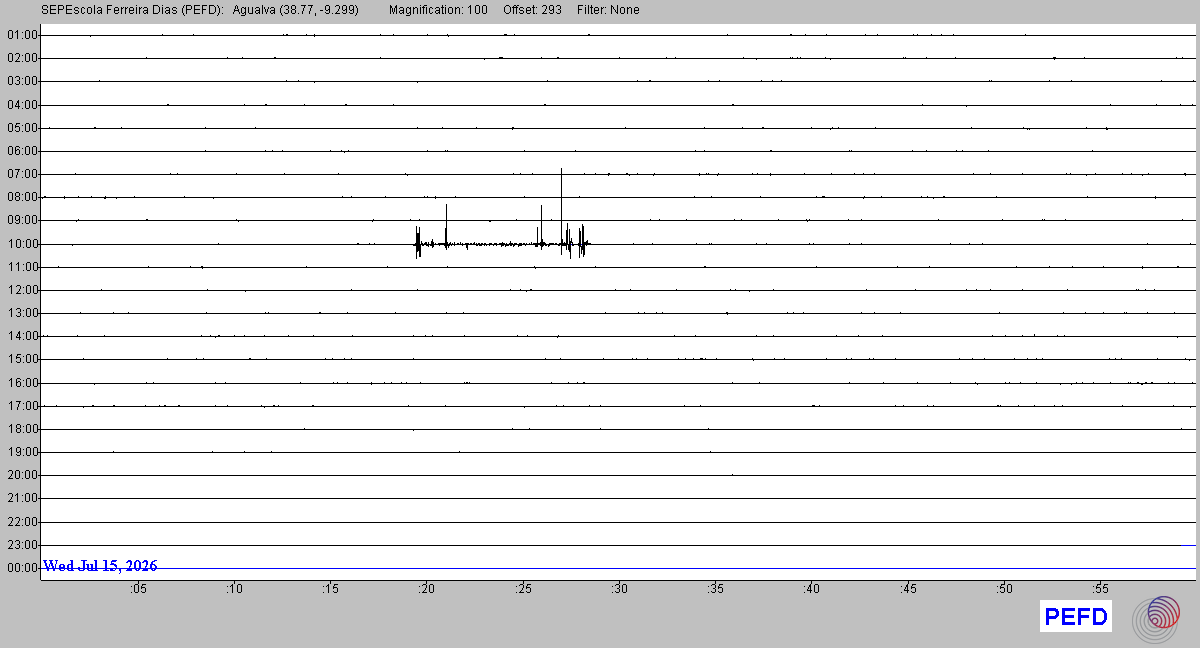Click the 00:00 hour label

(22, 568)
